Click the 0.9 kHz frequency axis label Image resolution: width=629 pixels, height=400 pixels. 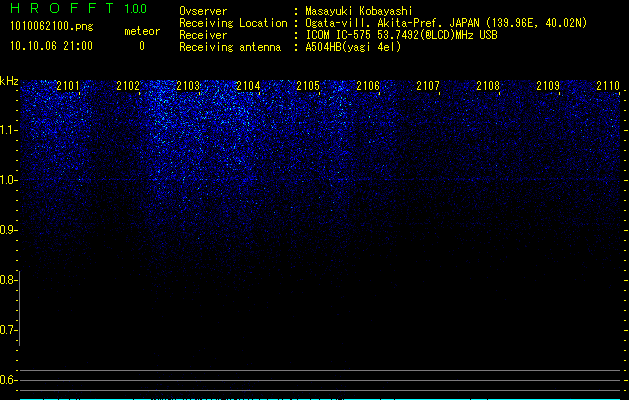point(7,230)
